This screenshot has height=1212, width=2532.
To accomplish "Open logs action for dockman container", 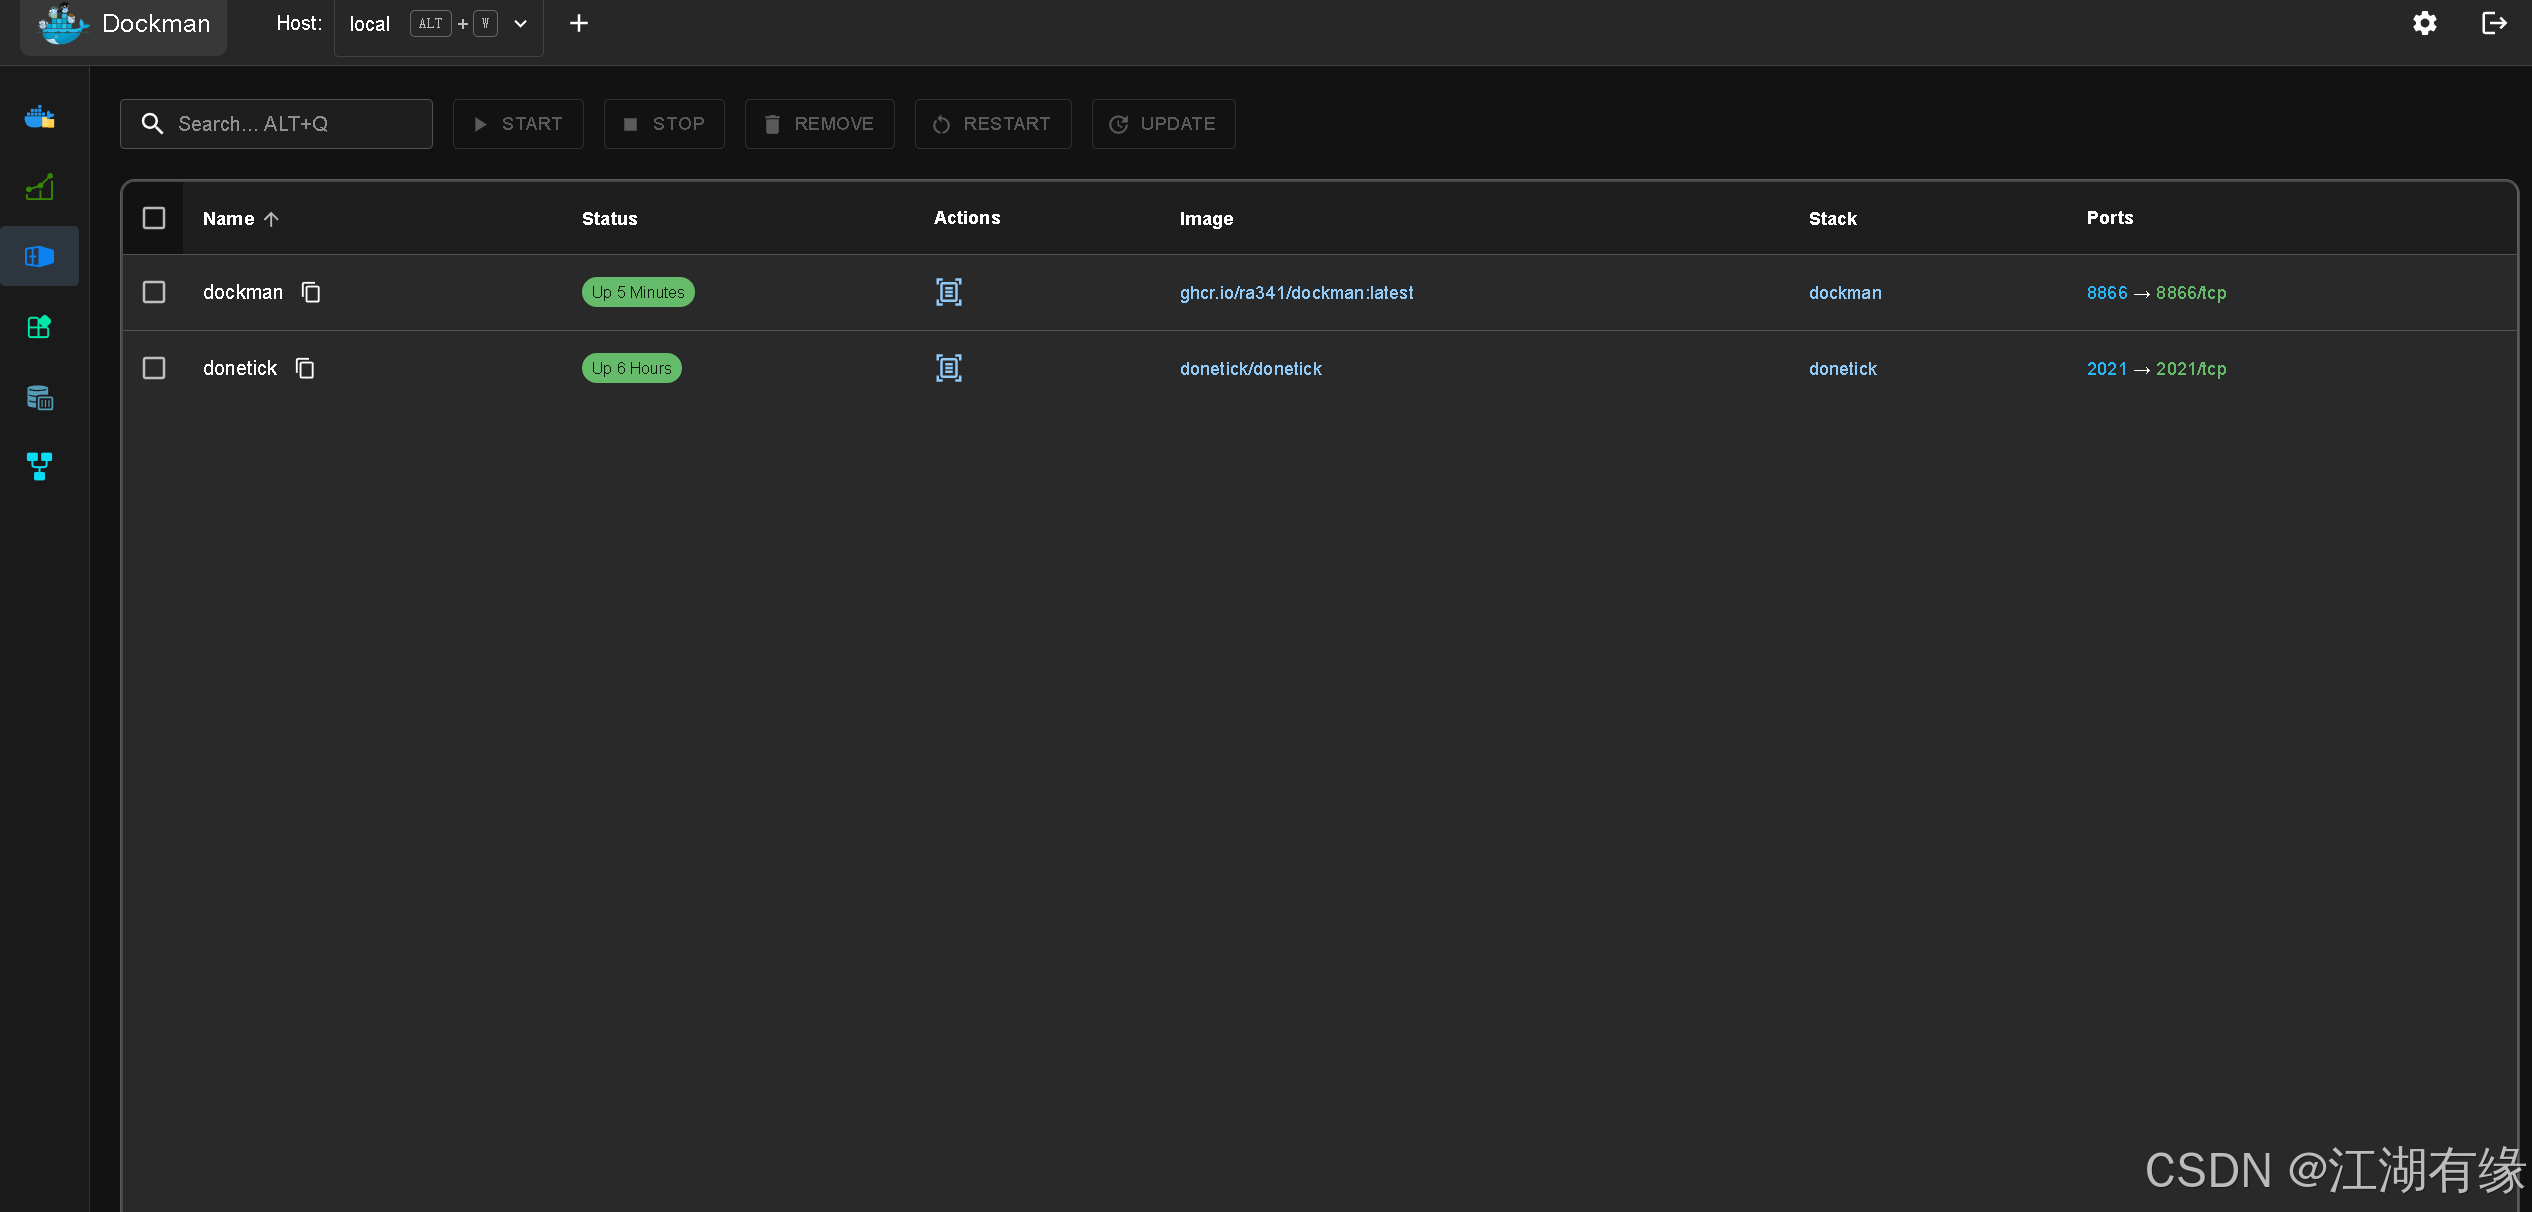I will click(x=948, y=292).
